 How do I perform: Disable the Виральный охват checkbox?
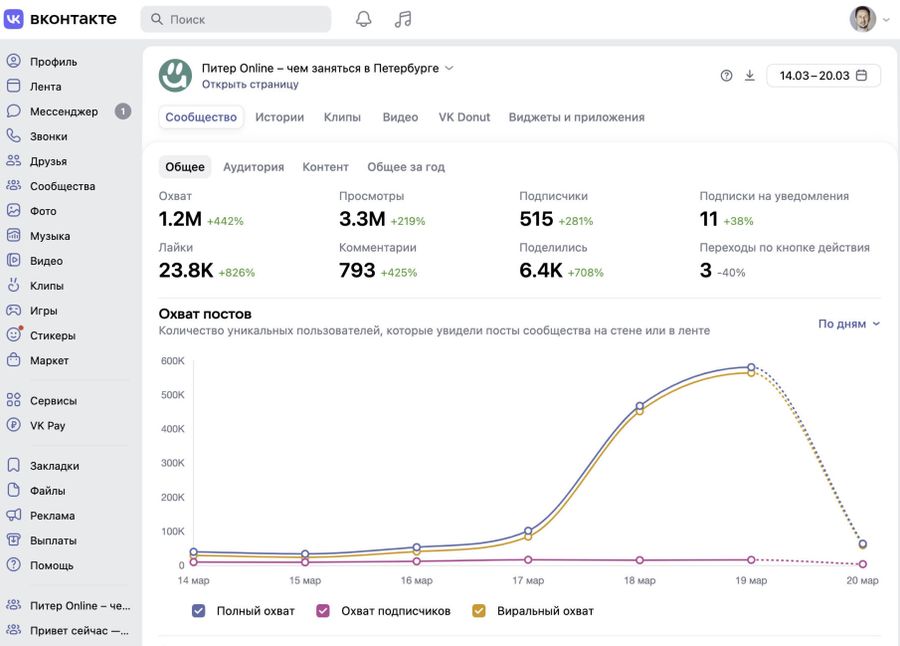click(x=479, y=611)
